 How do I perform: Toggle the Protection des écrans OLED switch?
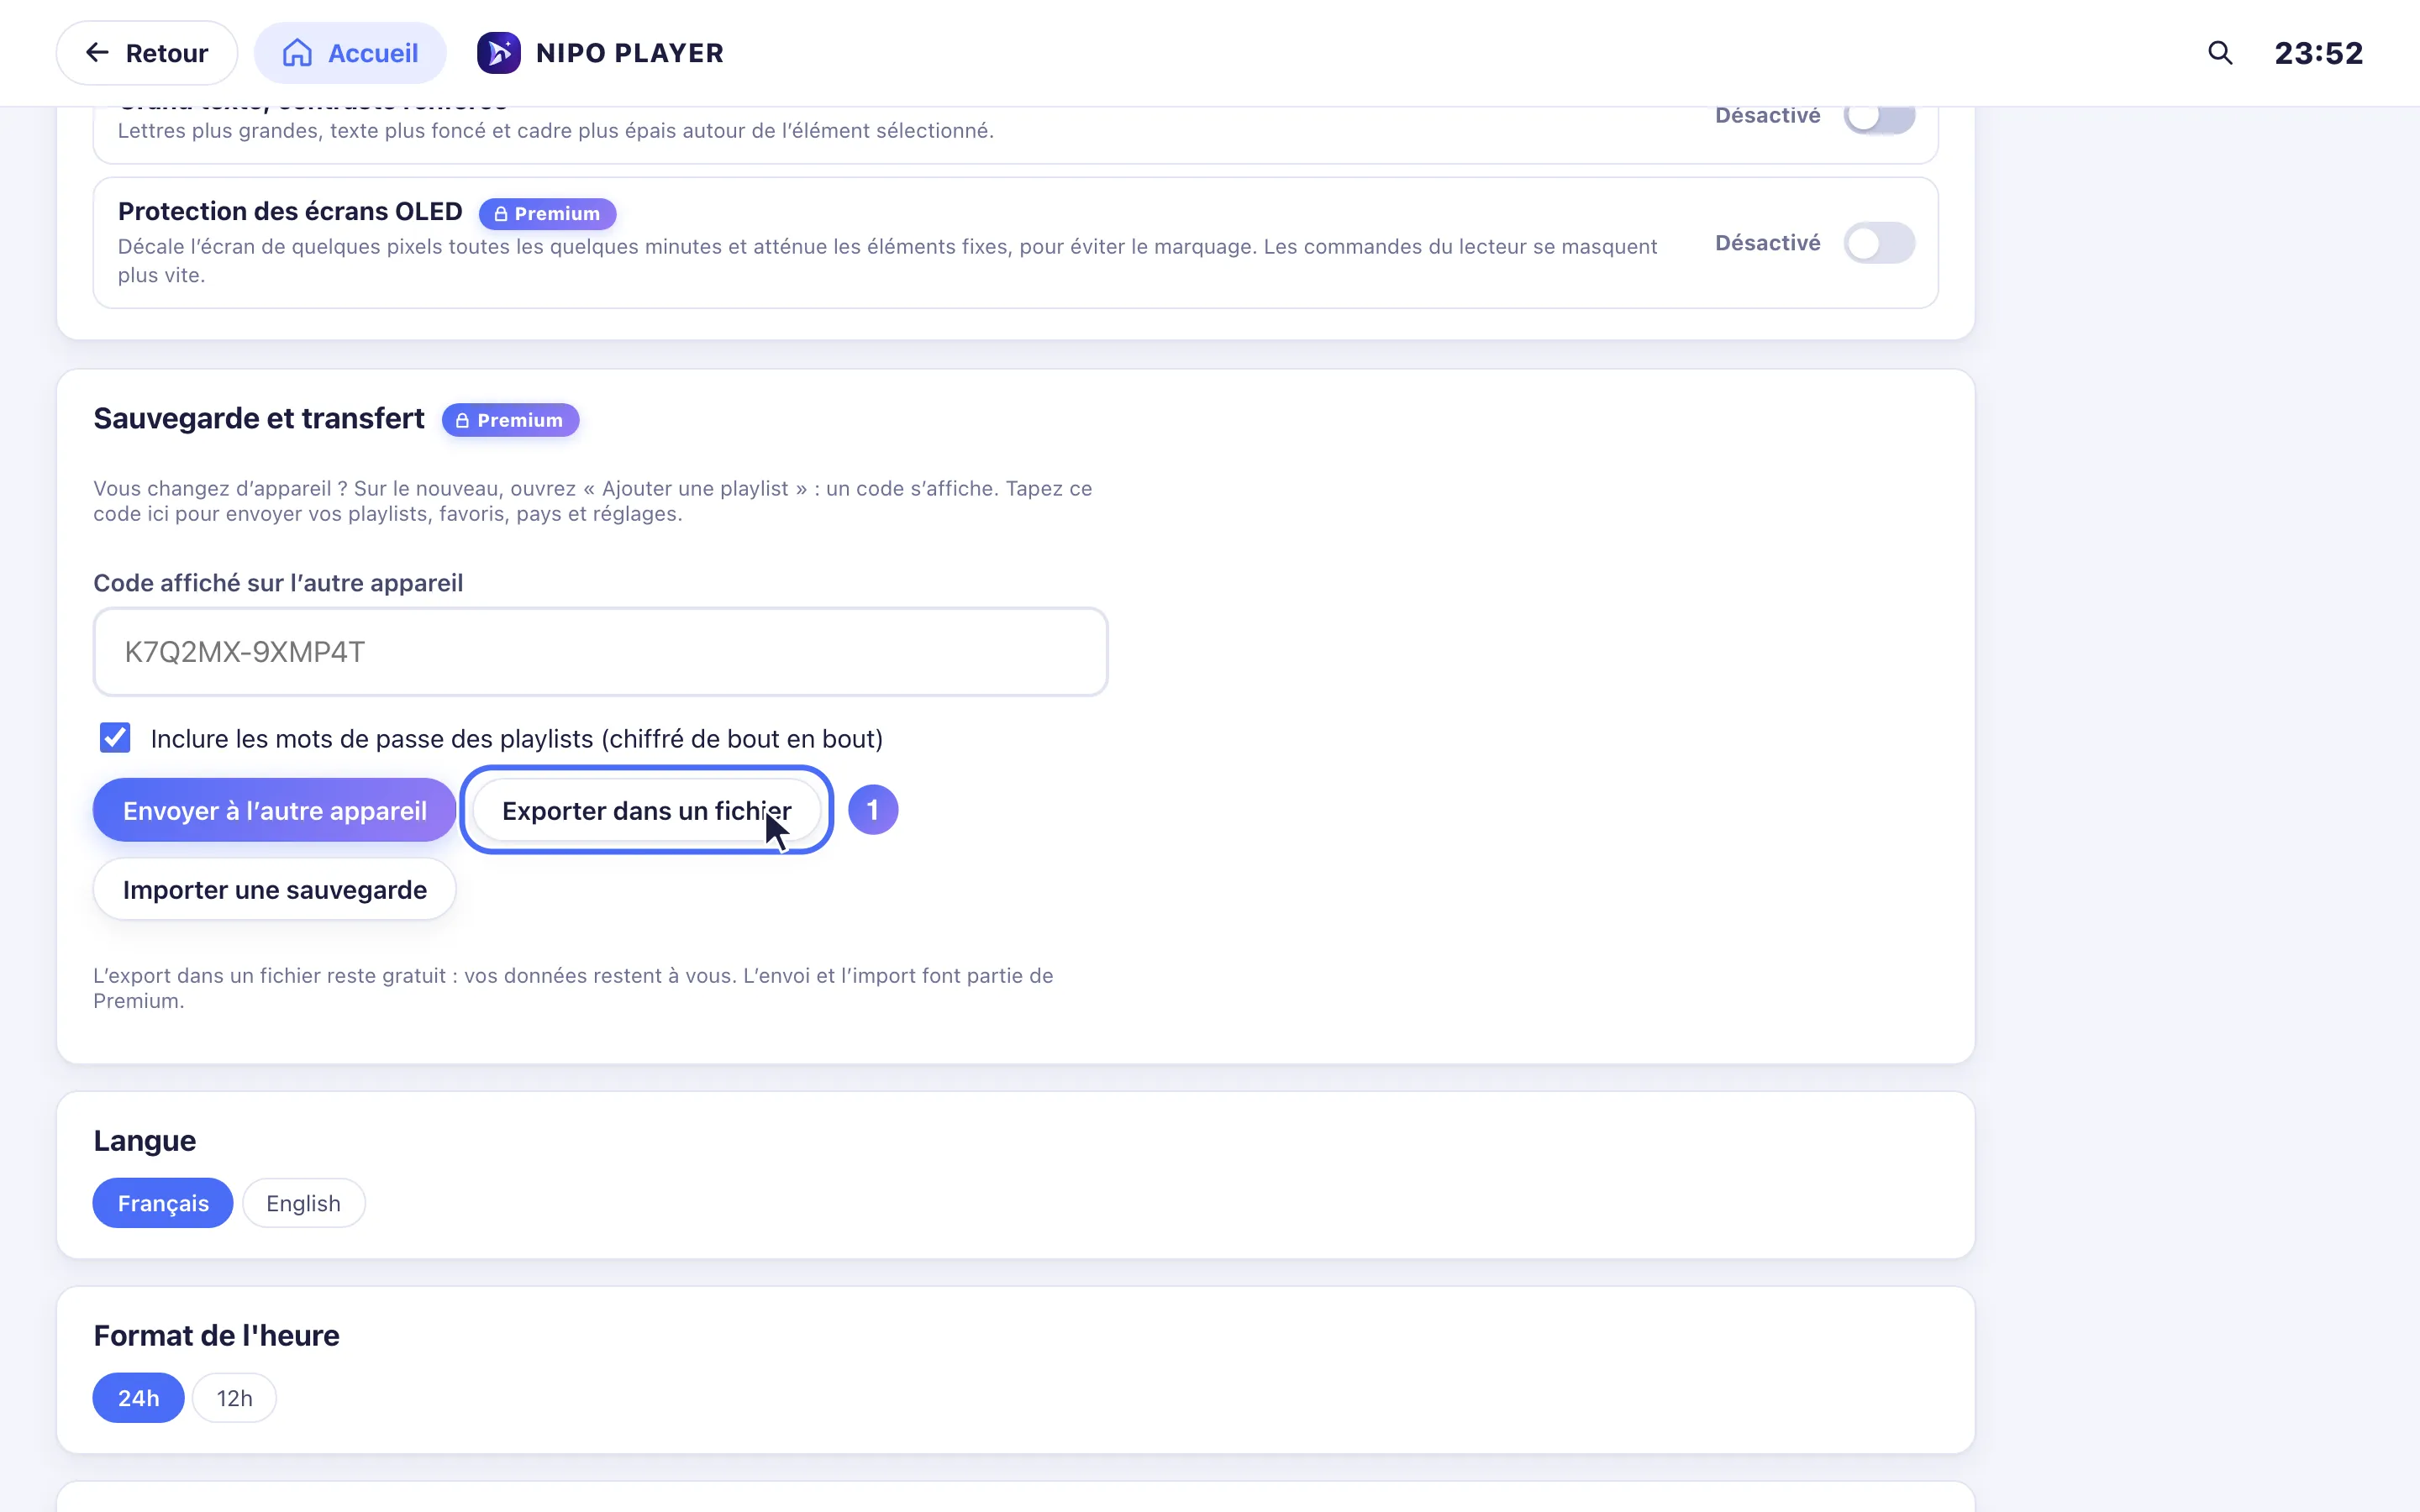coord(1878,243)
